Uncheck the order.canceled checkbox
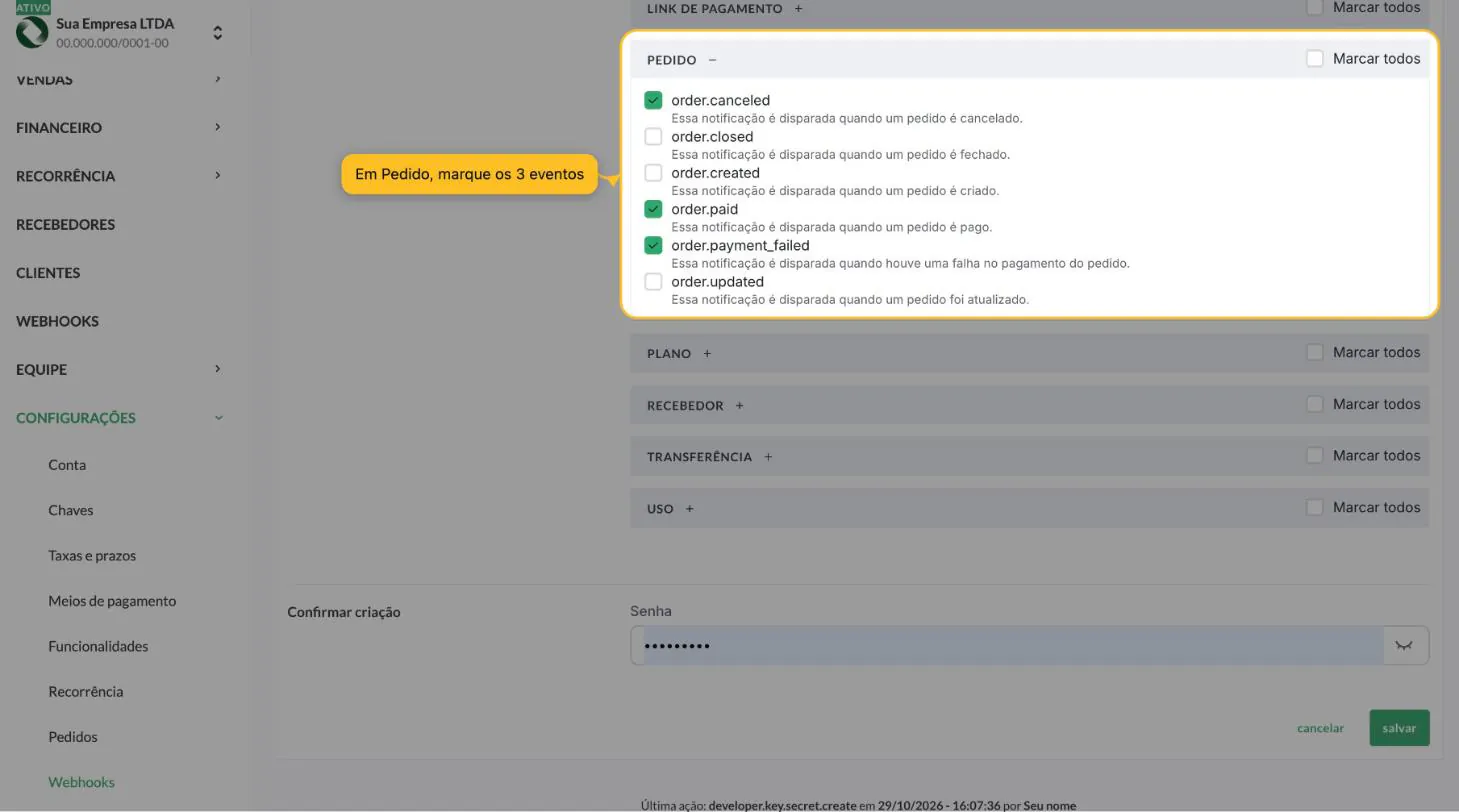1459x812 pixels. click(x=653, y=100)
